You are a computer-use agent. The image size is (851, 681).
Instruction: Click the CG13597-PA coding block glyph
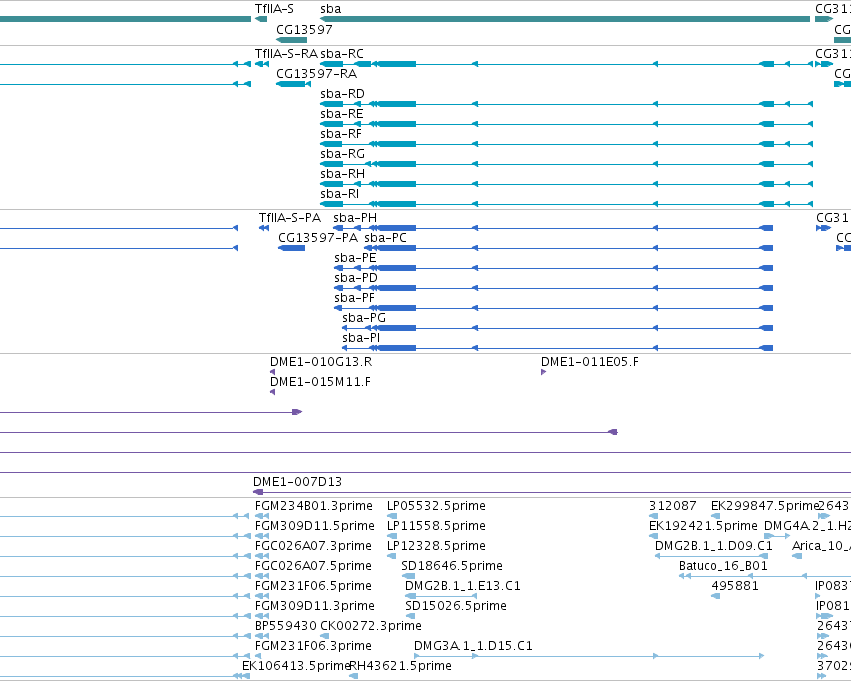(x=291, y=248)
